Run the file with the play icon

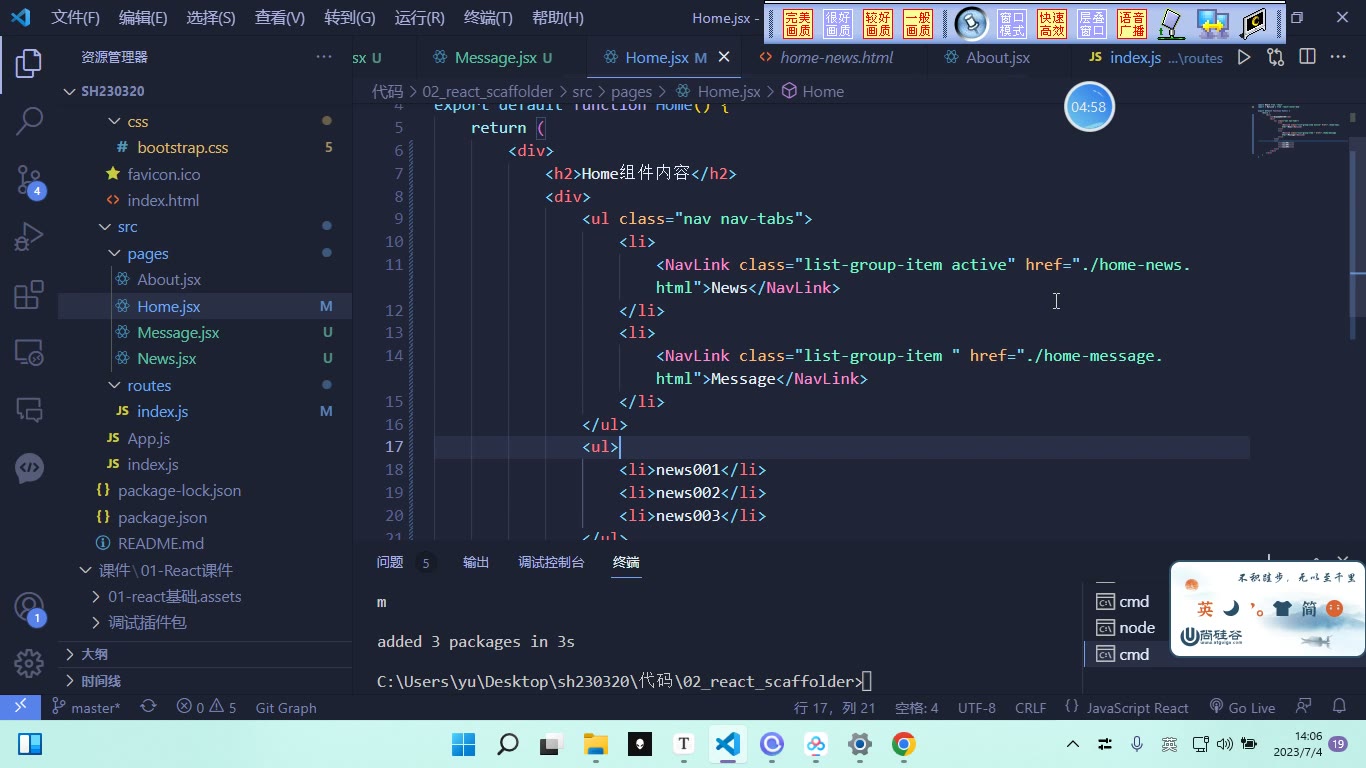coord(1244,58)
